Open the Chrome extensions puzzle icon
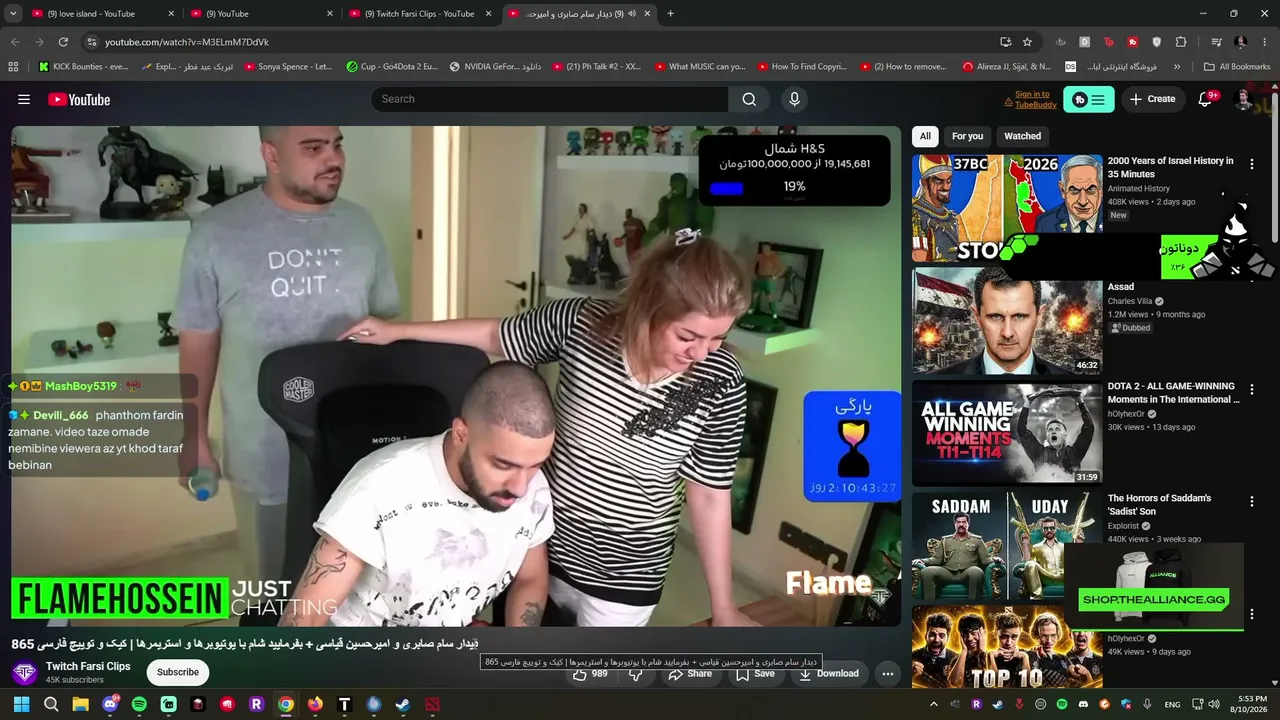1280x720 pixels. 1181,42
